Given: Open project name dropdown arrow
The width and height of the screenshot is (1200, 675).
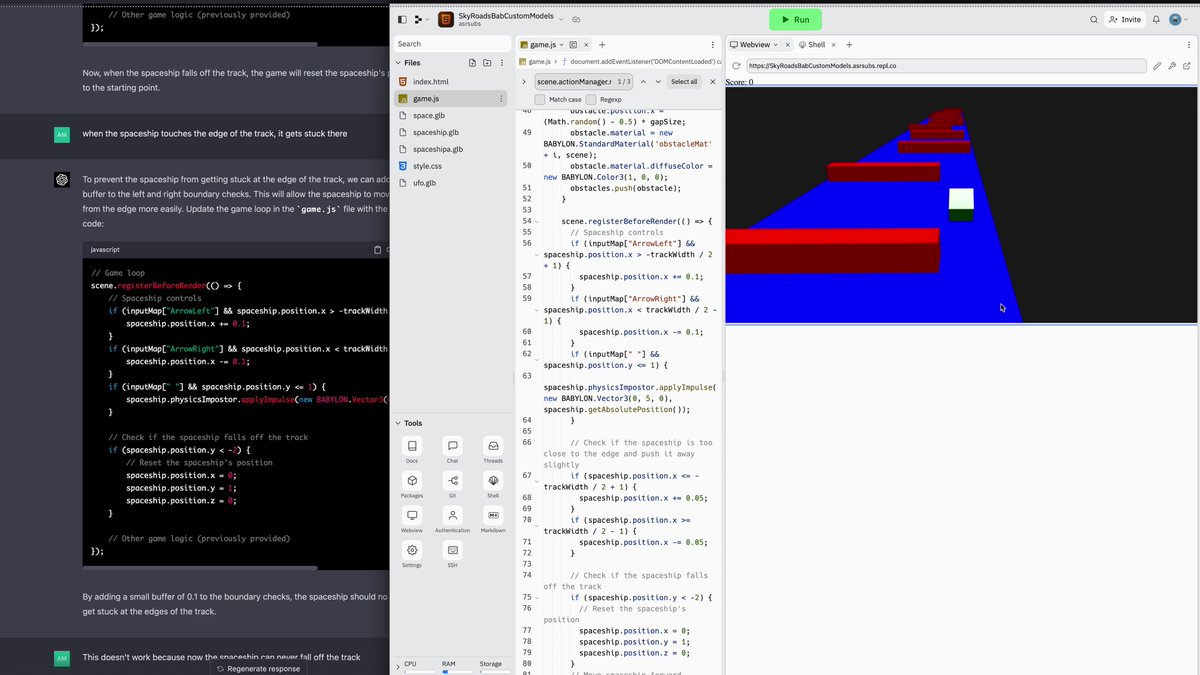Looking at the screenshot, I should [561, 19].
